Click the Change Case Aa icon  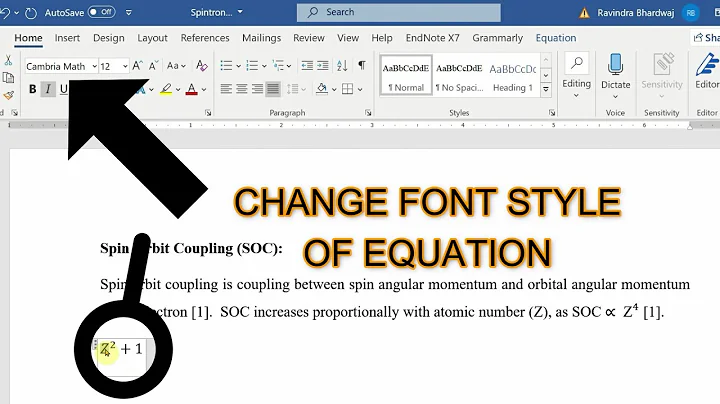(173, 66)
